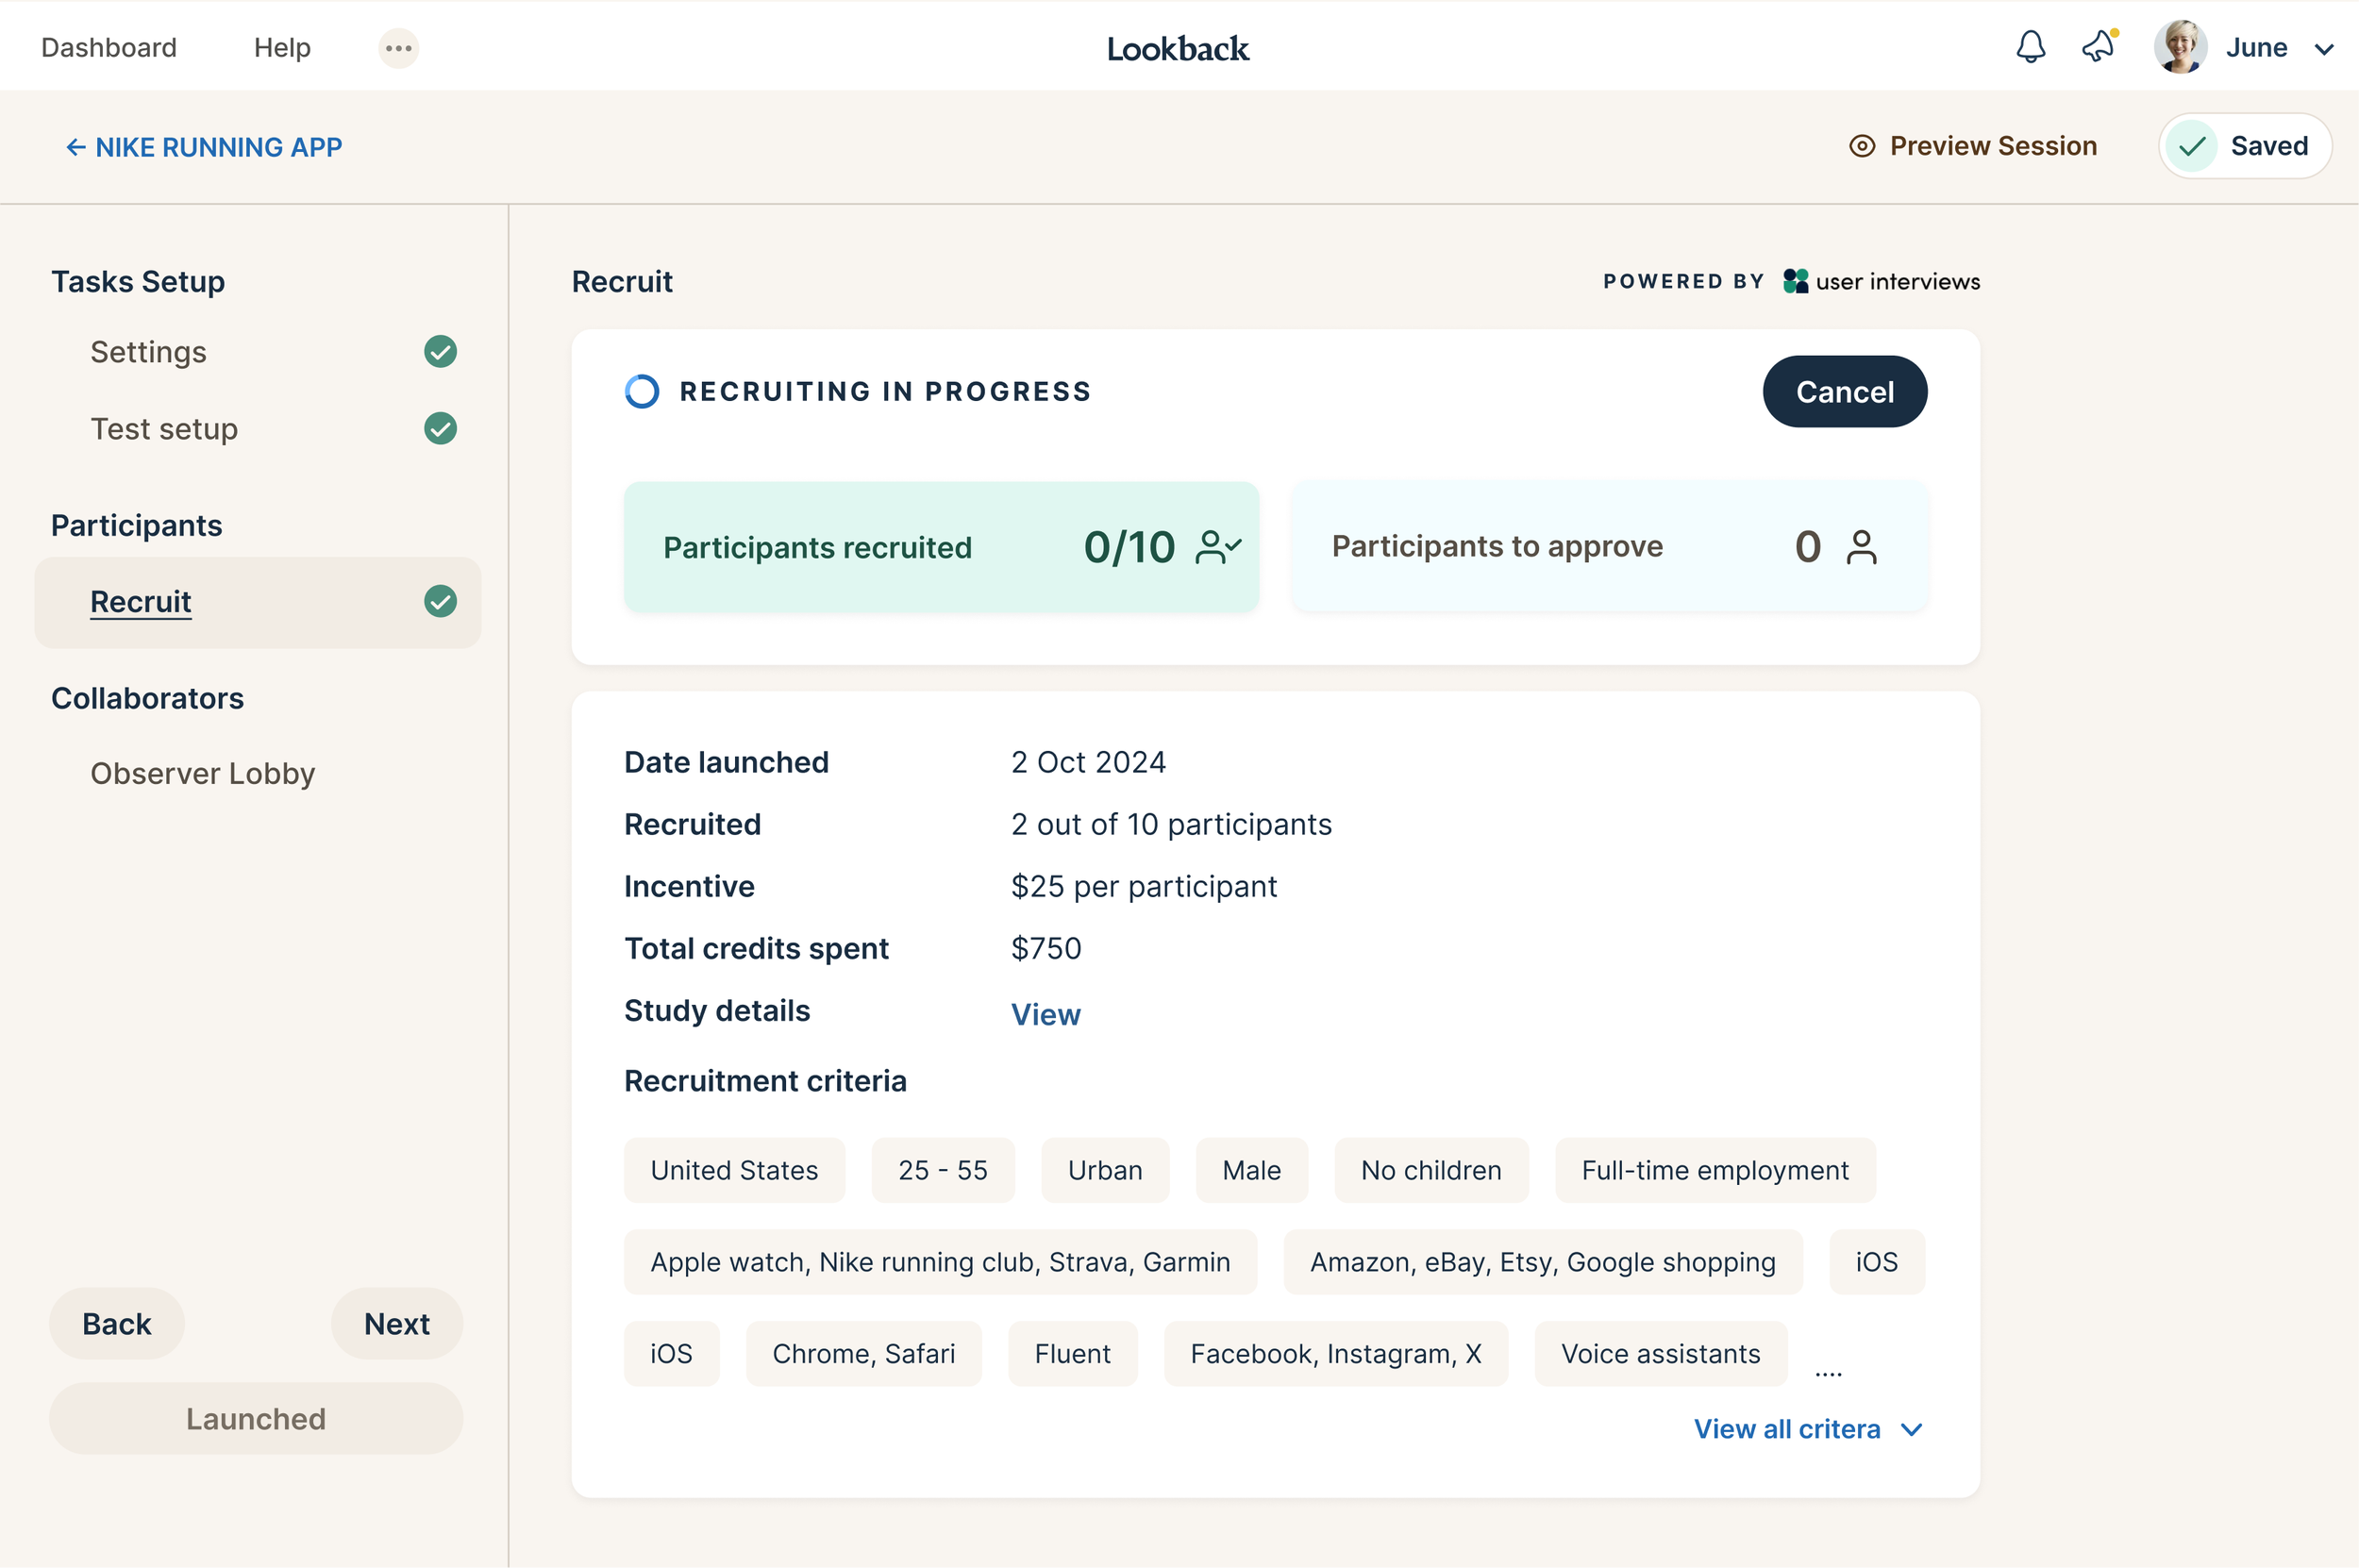2359x1568 pixels.
Task: Click the Tasks Setup heading
Action: 138,282
